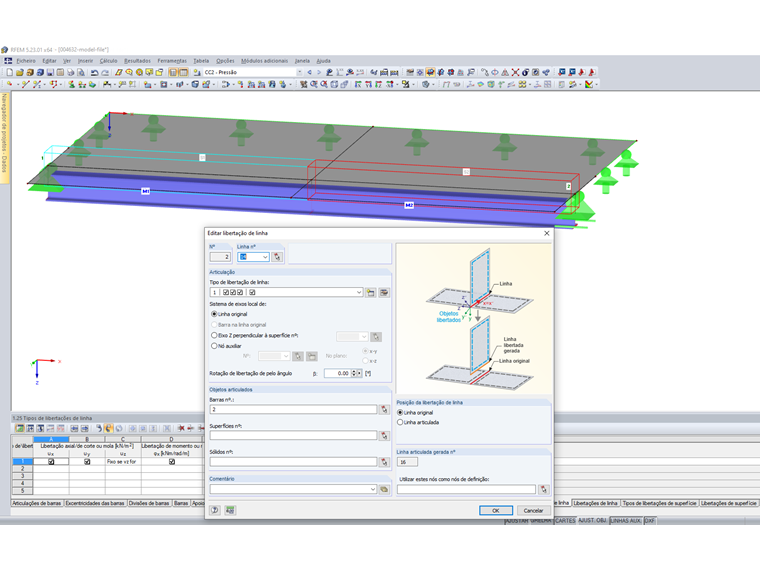Viewport: 760px width, 570px height.
Task: Open CC2 - Pressão load case dropdown
Action: click(299, 72)
